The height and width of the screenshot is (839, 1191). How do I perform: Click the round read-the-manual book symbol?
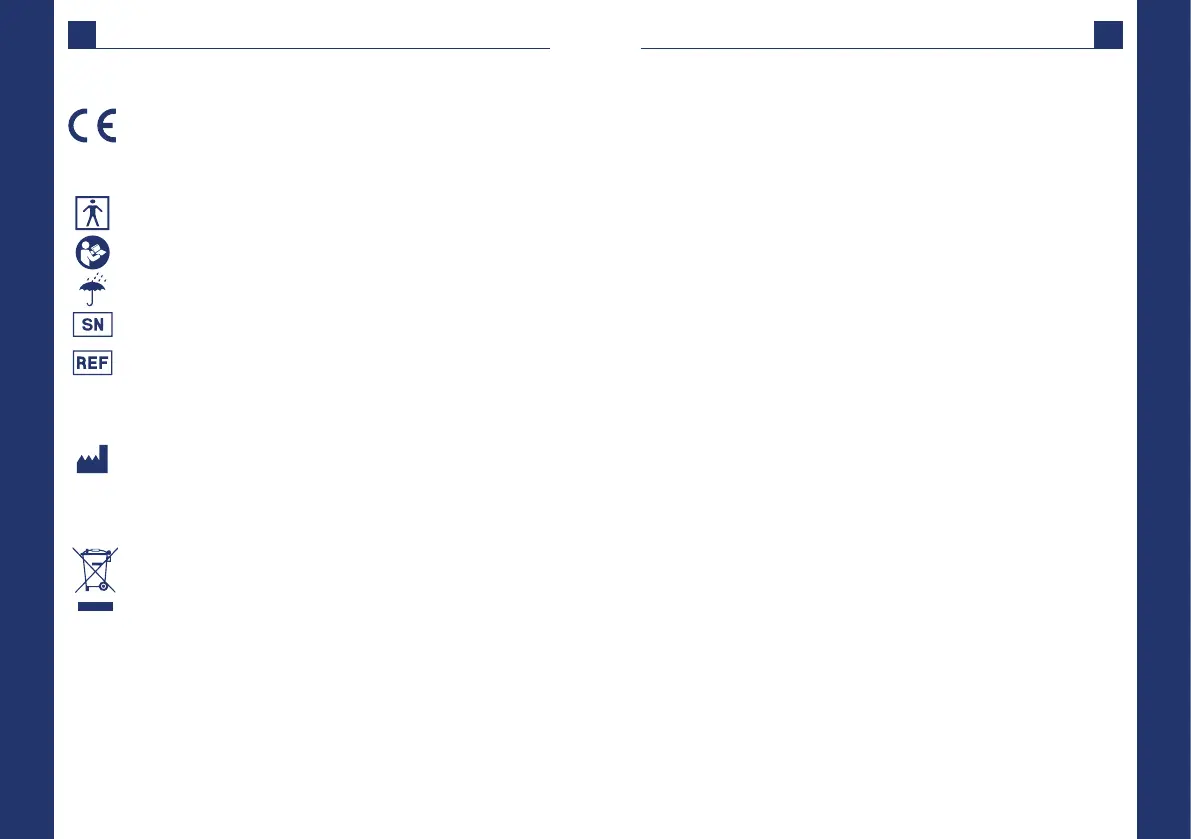click(92, 251)
